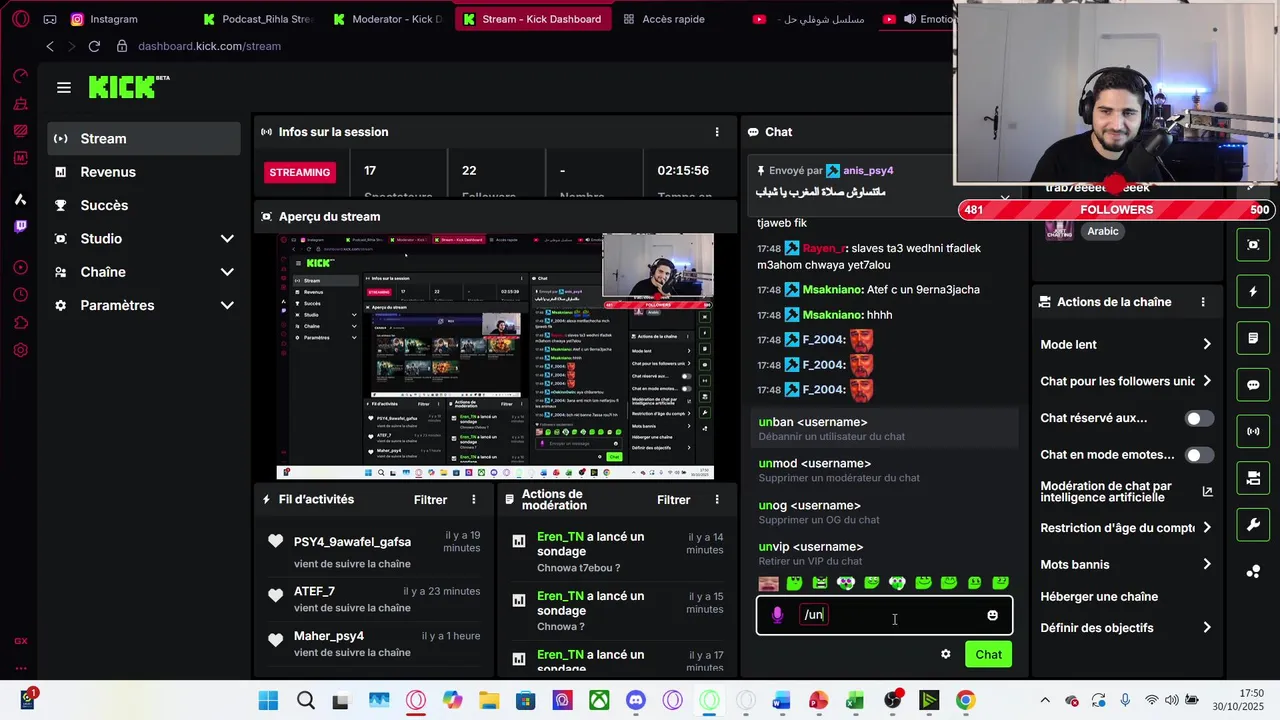Viewport: 1280px width, 720px height.
Task: Send the message with the Chat button
Action: [988, 654]
